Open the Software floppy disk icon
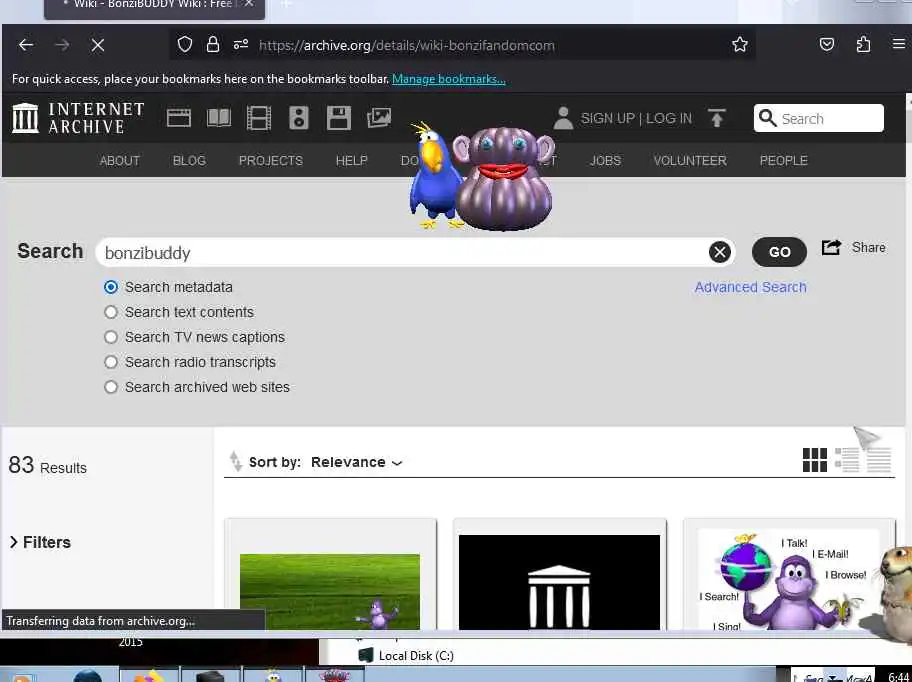This screenshot has height=682, width=912. [x=339, y=118]
